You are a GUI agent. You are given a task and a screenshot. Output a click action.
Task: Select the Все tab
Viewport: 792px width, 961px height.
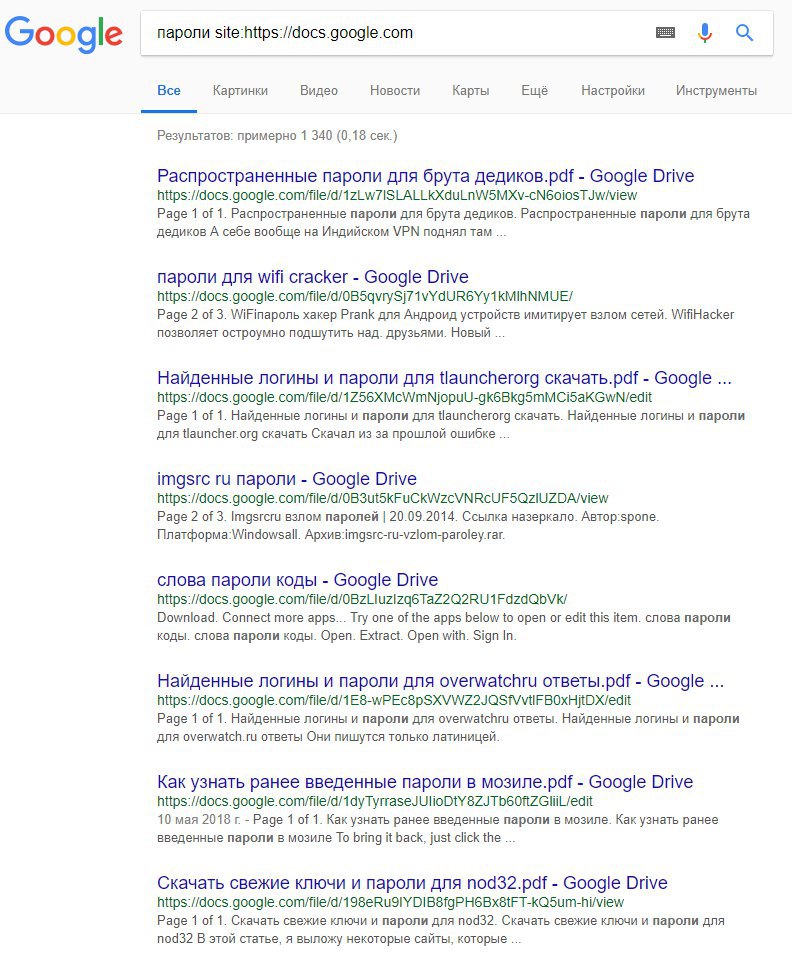[169, 91]
